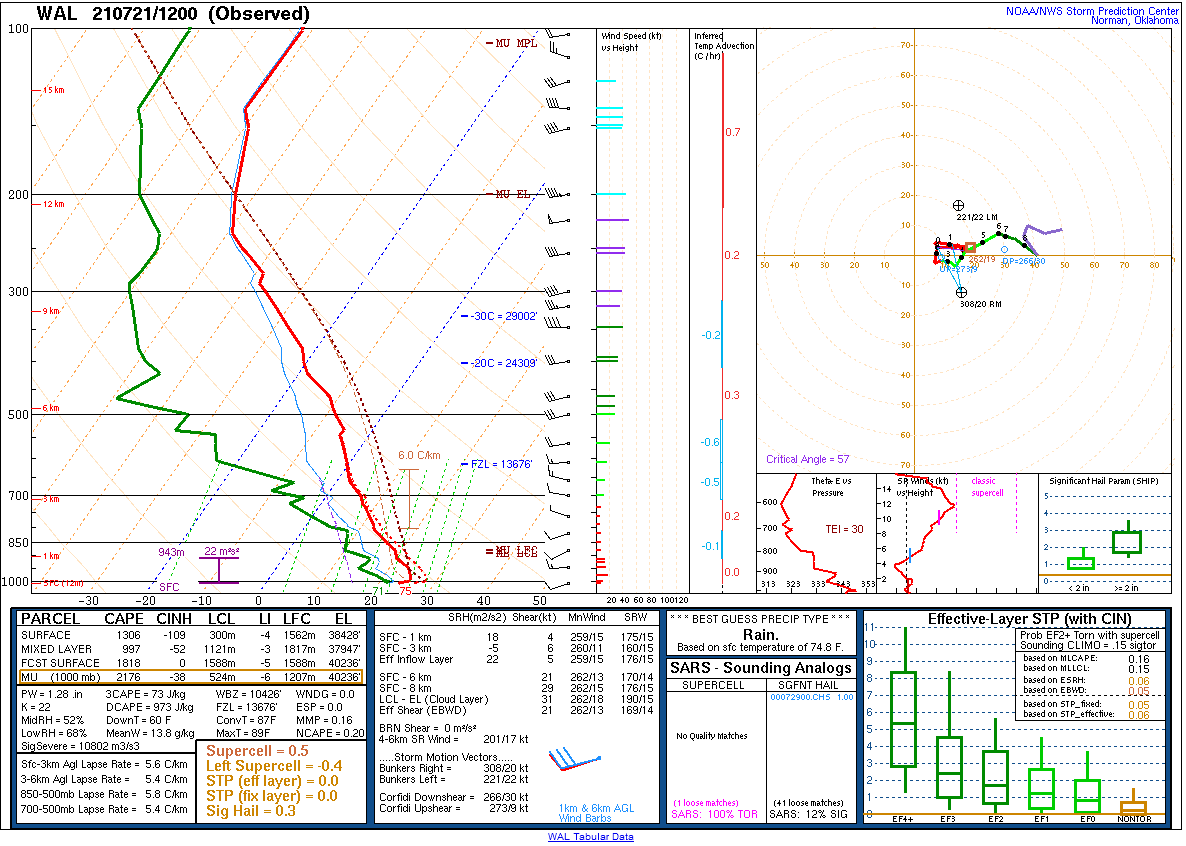Image resolution: width=1186 pixels, height=846 pixels.
Task: Click the SARS: 12% SIG result
Action: tap(809, 814)
